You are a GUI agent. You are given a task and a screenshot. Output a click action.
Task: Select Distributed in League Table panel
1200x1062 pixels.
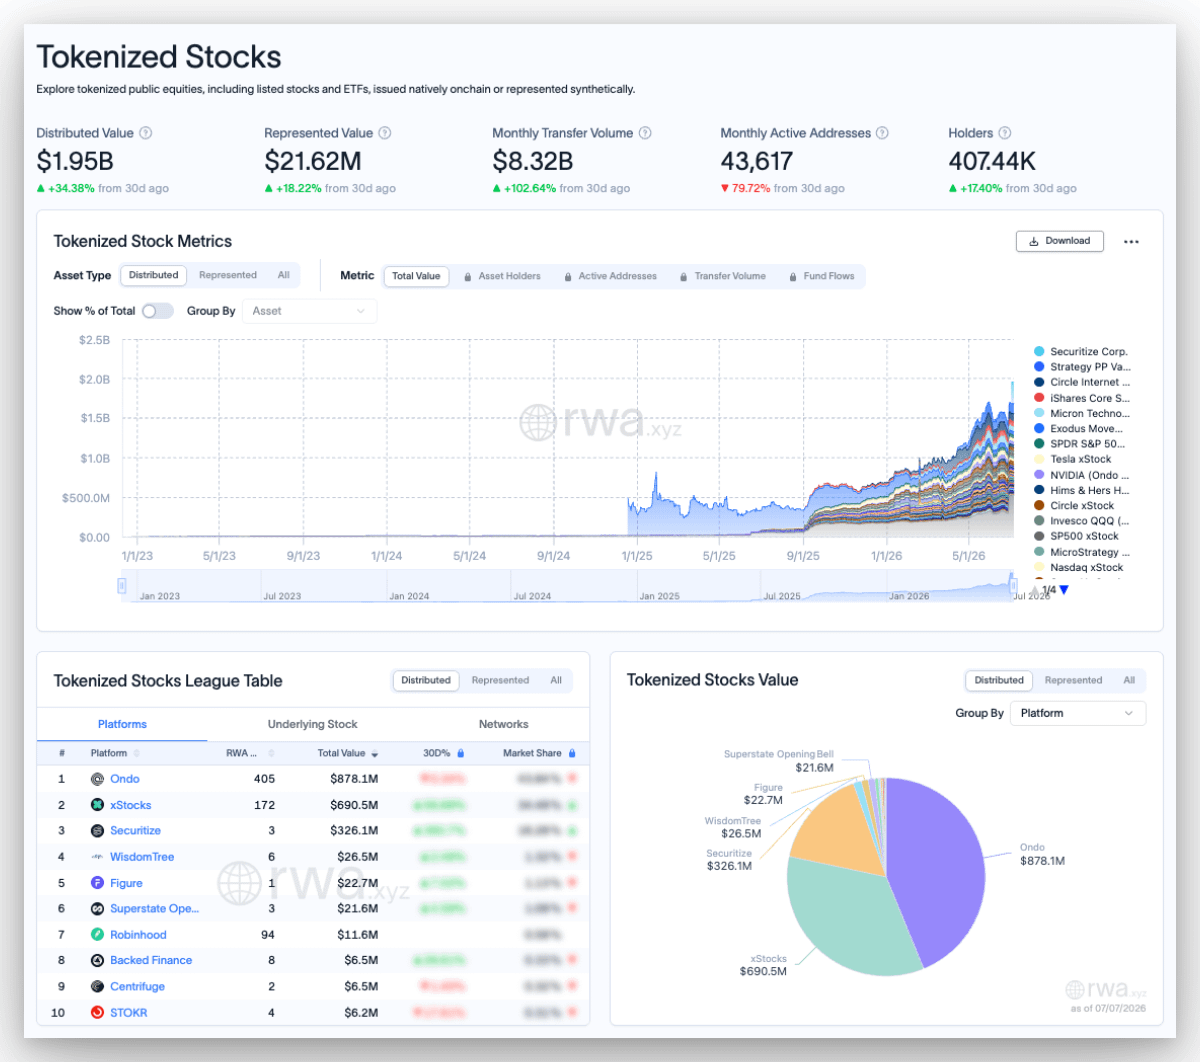point(426,680)
